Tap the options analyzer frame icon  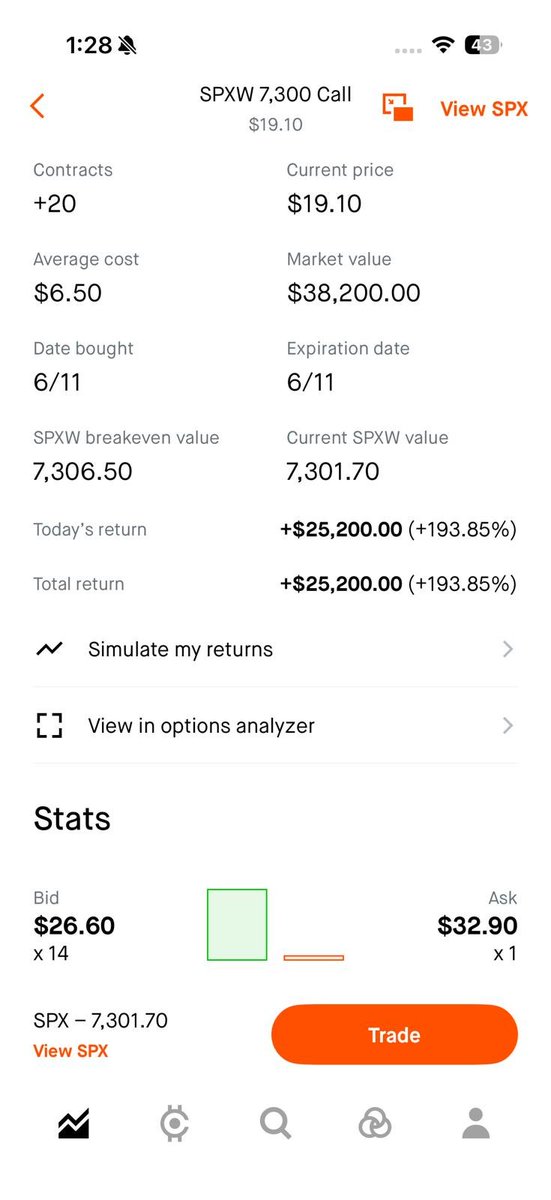49,726
